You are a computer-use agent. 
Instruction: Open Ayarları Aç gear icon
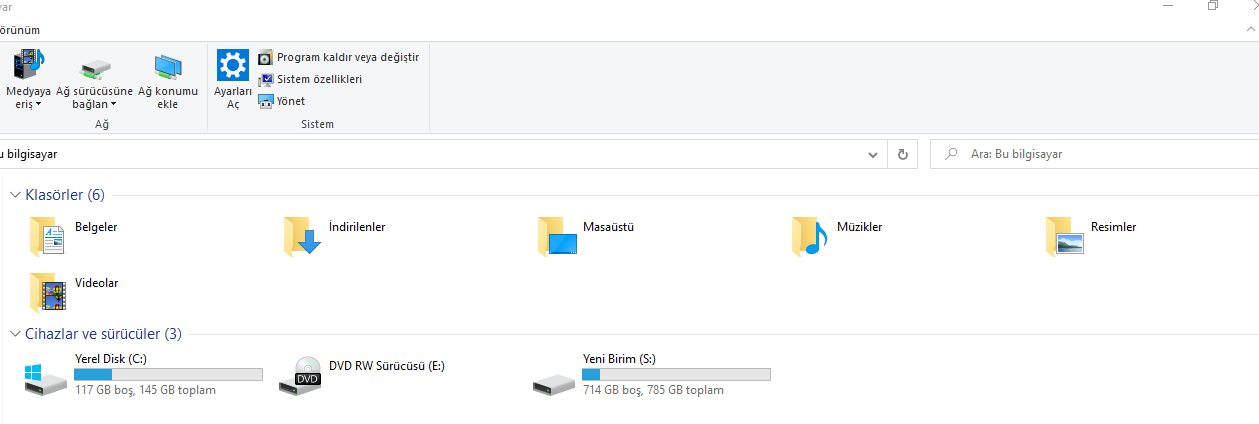(232, 66)
